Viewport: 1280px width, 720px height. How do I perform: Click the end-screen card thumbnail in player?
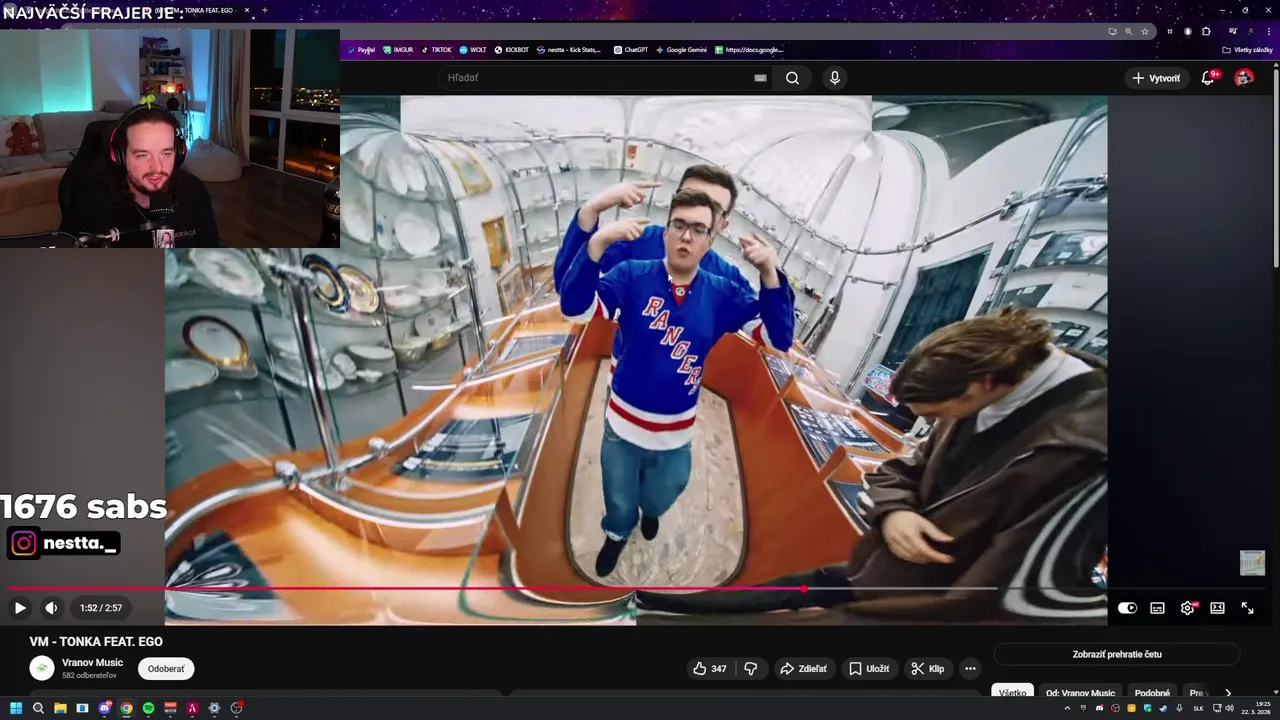1252,563
